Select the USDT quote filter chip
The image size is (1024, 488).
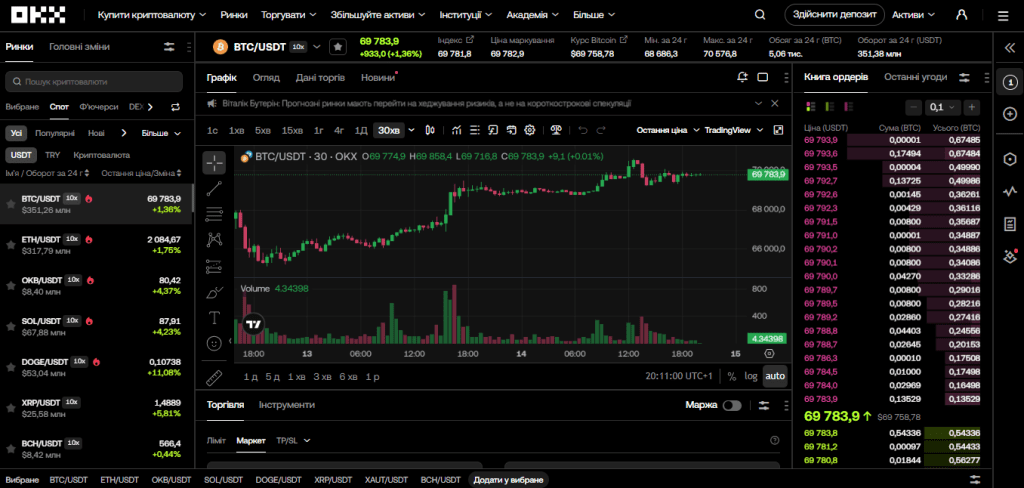22,155
